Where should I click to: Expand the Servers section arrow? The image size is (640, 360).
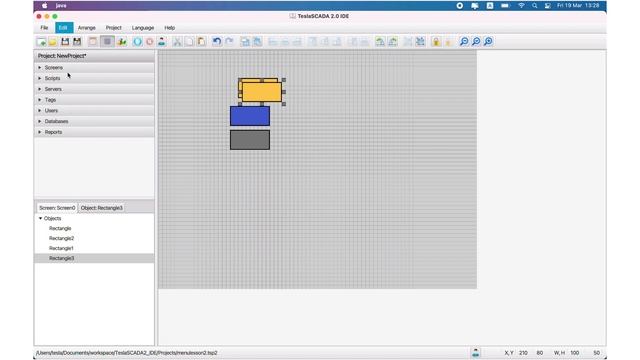[x=40, y=89]
